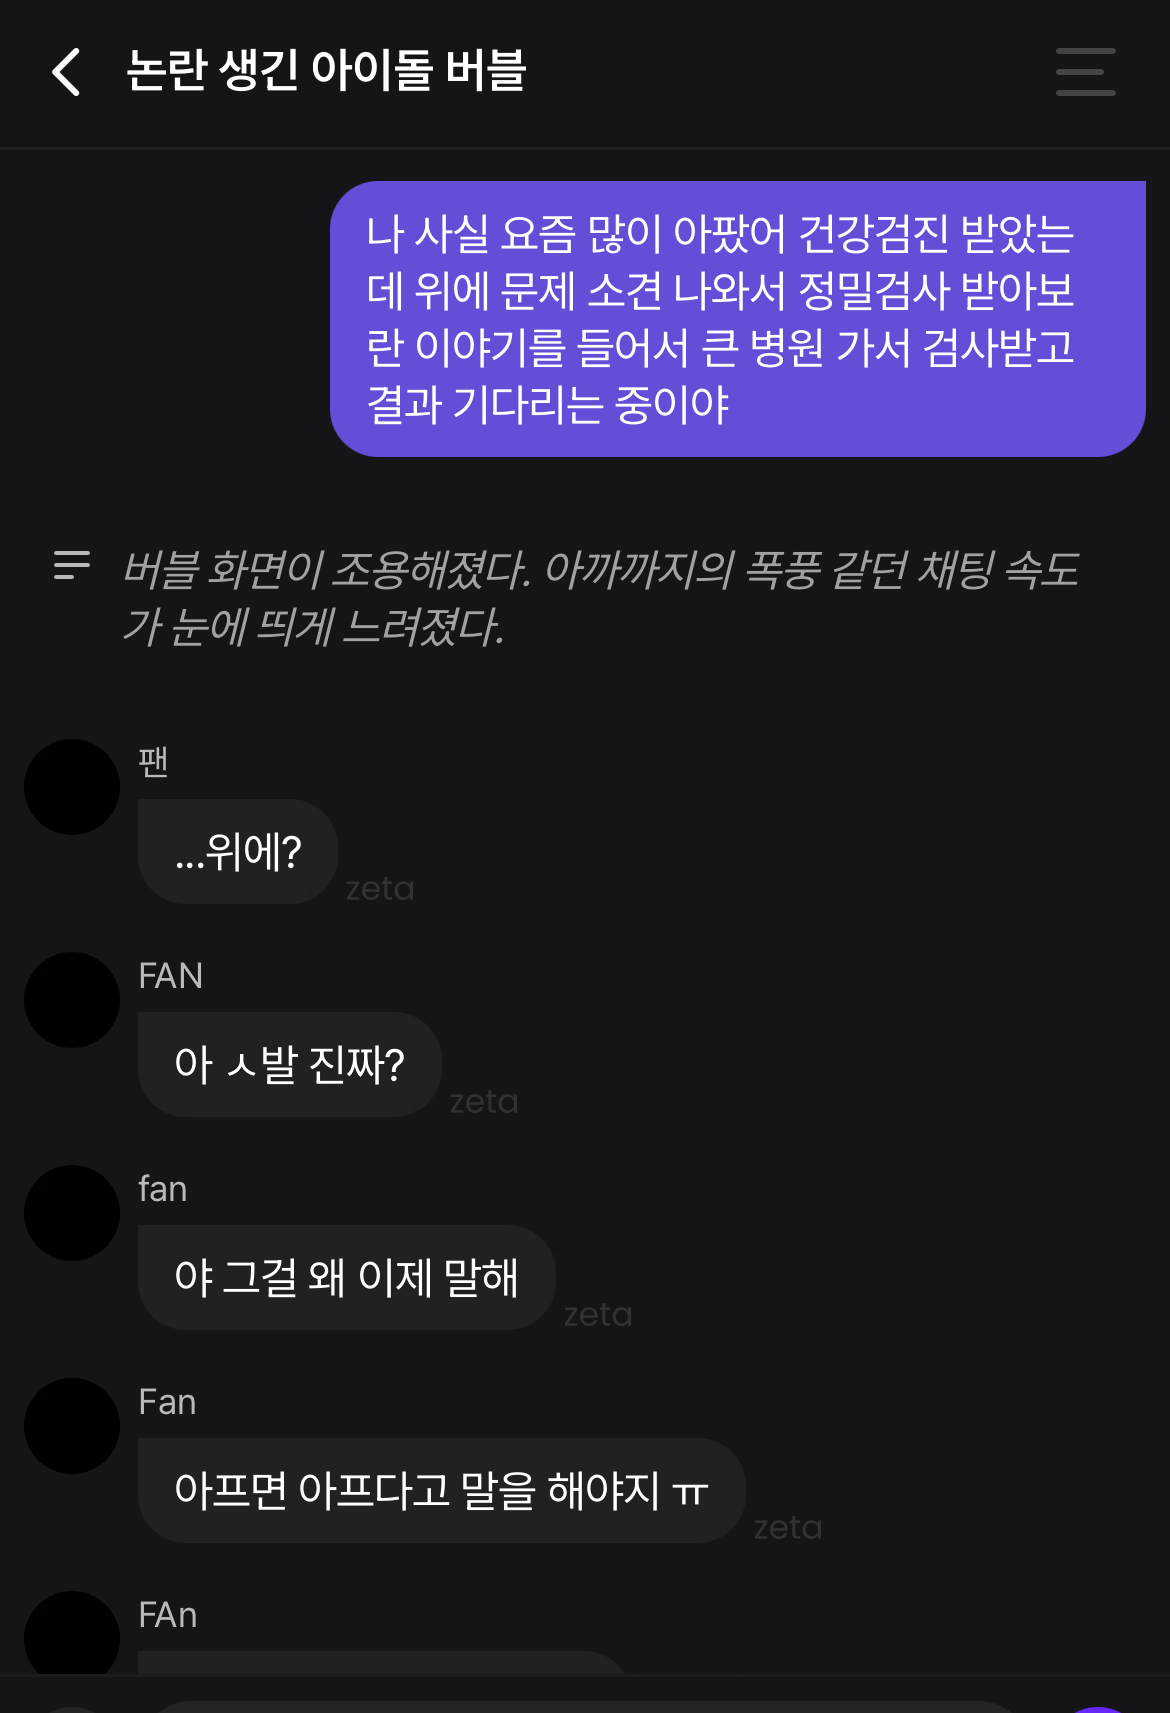1170x1713 pixels.
Task: Select the '...위에?' message bubble
Action: click(238, 852)
